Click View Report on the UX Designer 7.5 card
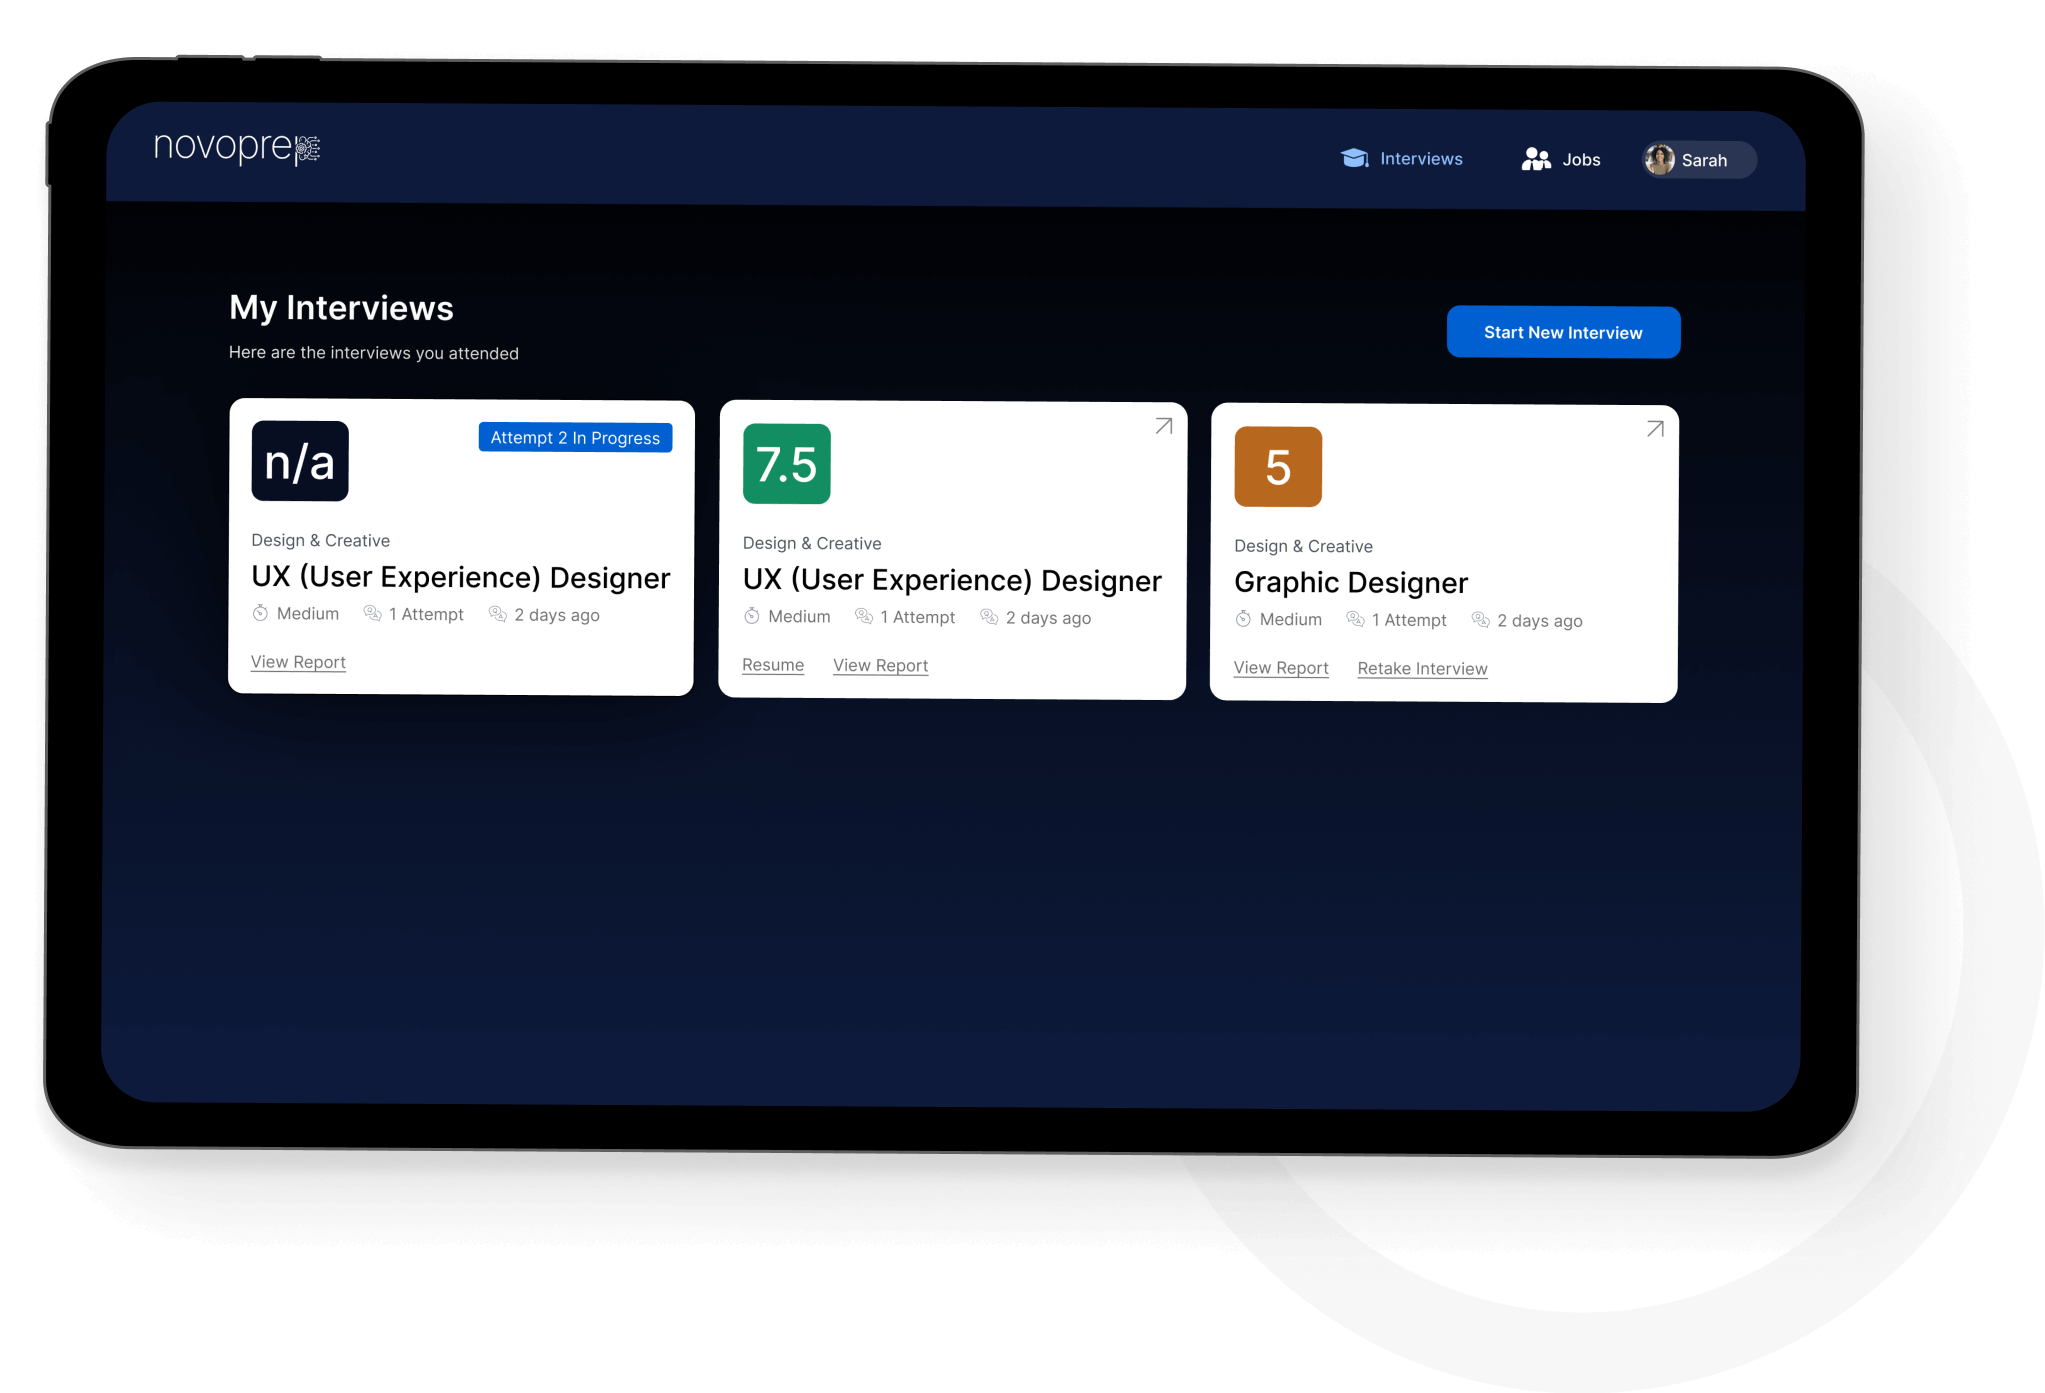The image size is (2045, 1393). [878, 664]
